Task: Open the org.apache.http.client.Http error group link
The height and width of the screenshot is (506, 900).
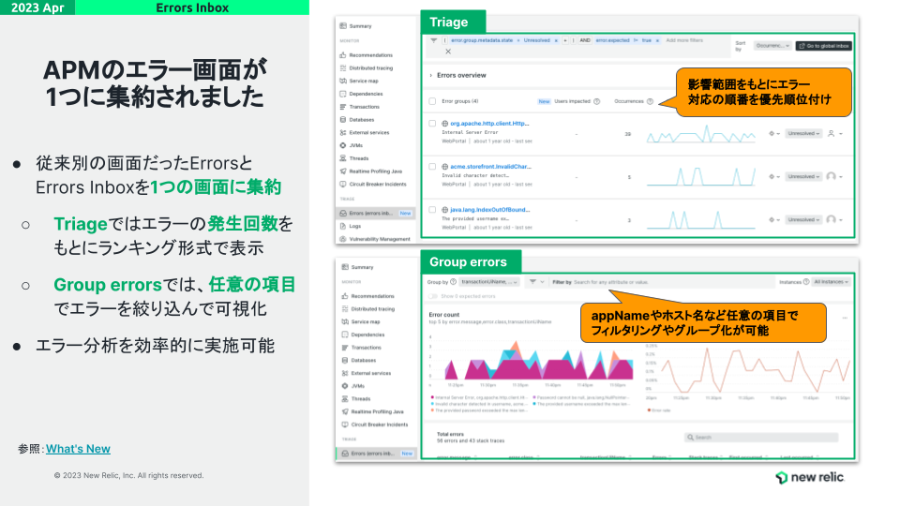Action: [490, 123]
